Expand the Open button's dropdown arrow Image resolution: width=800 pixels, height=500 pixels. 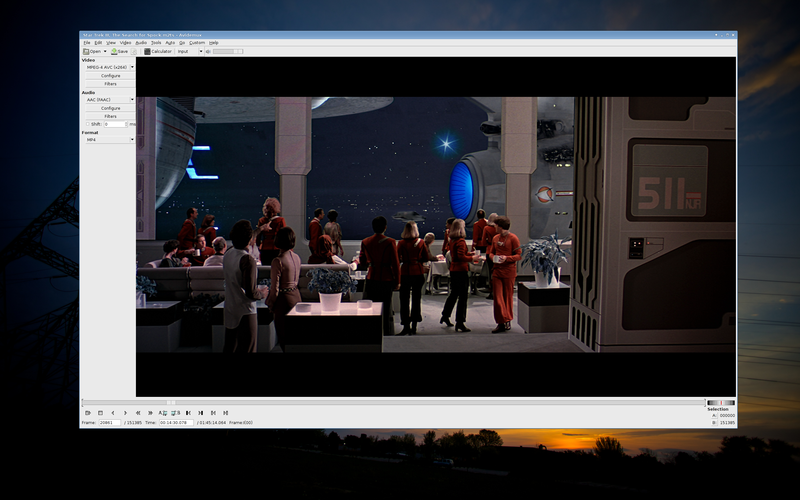105,52
